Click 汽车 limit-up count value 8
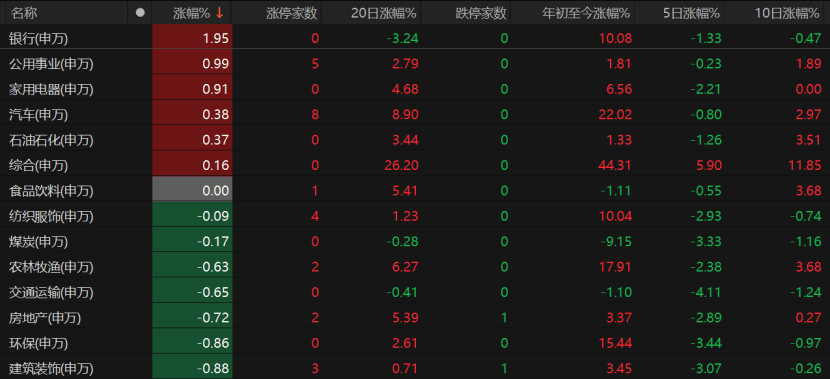The width and height of the screenshot is (830, 379). tap(315, 115)
